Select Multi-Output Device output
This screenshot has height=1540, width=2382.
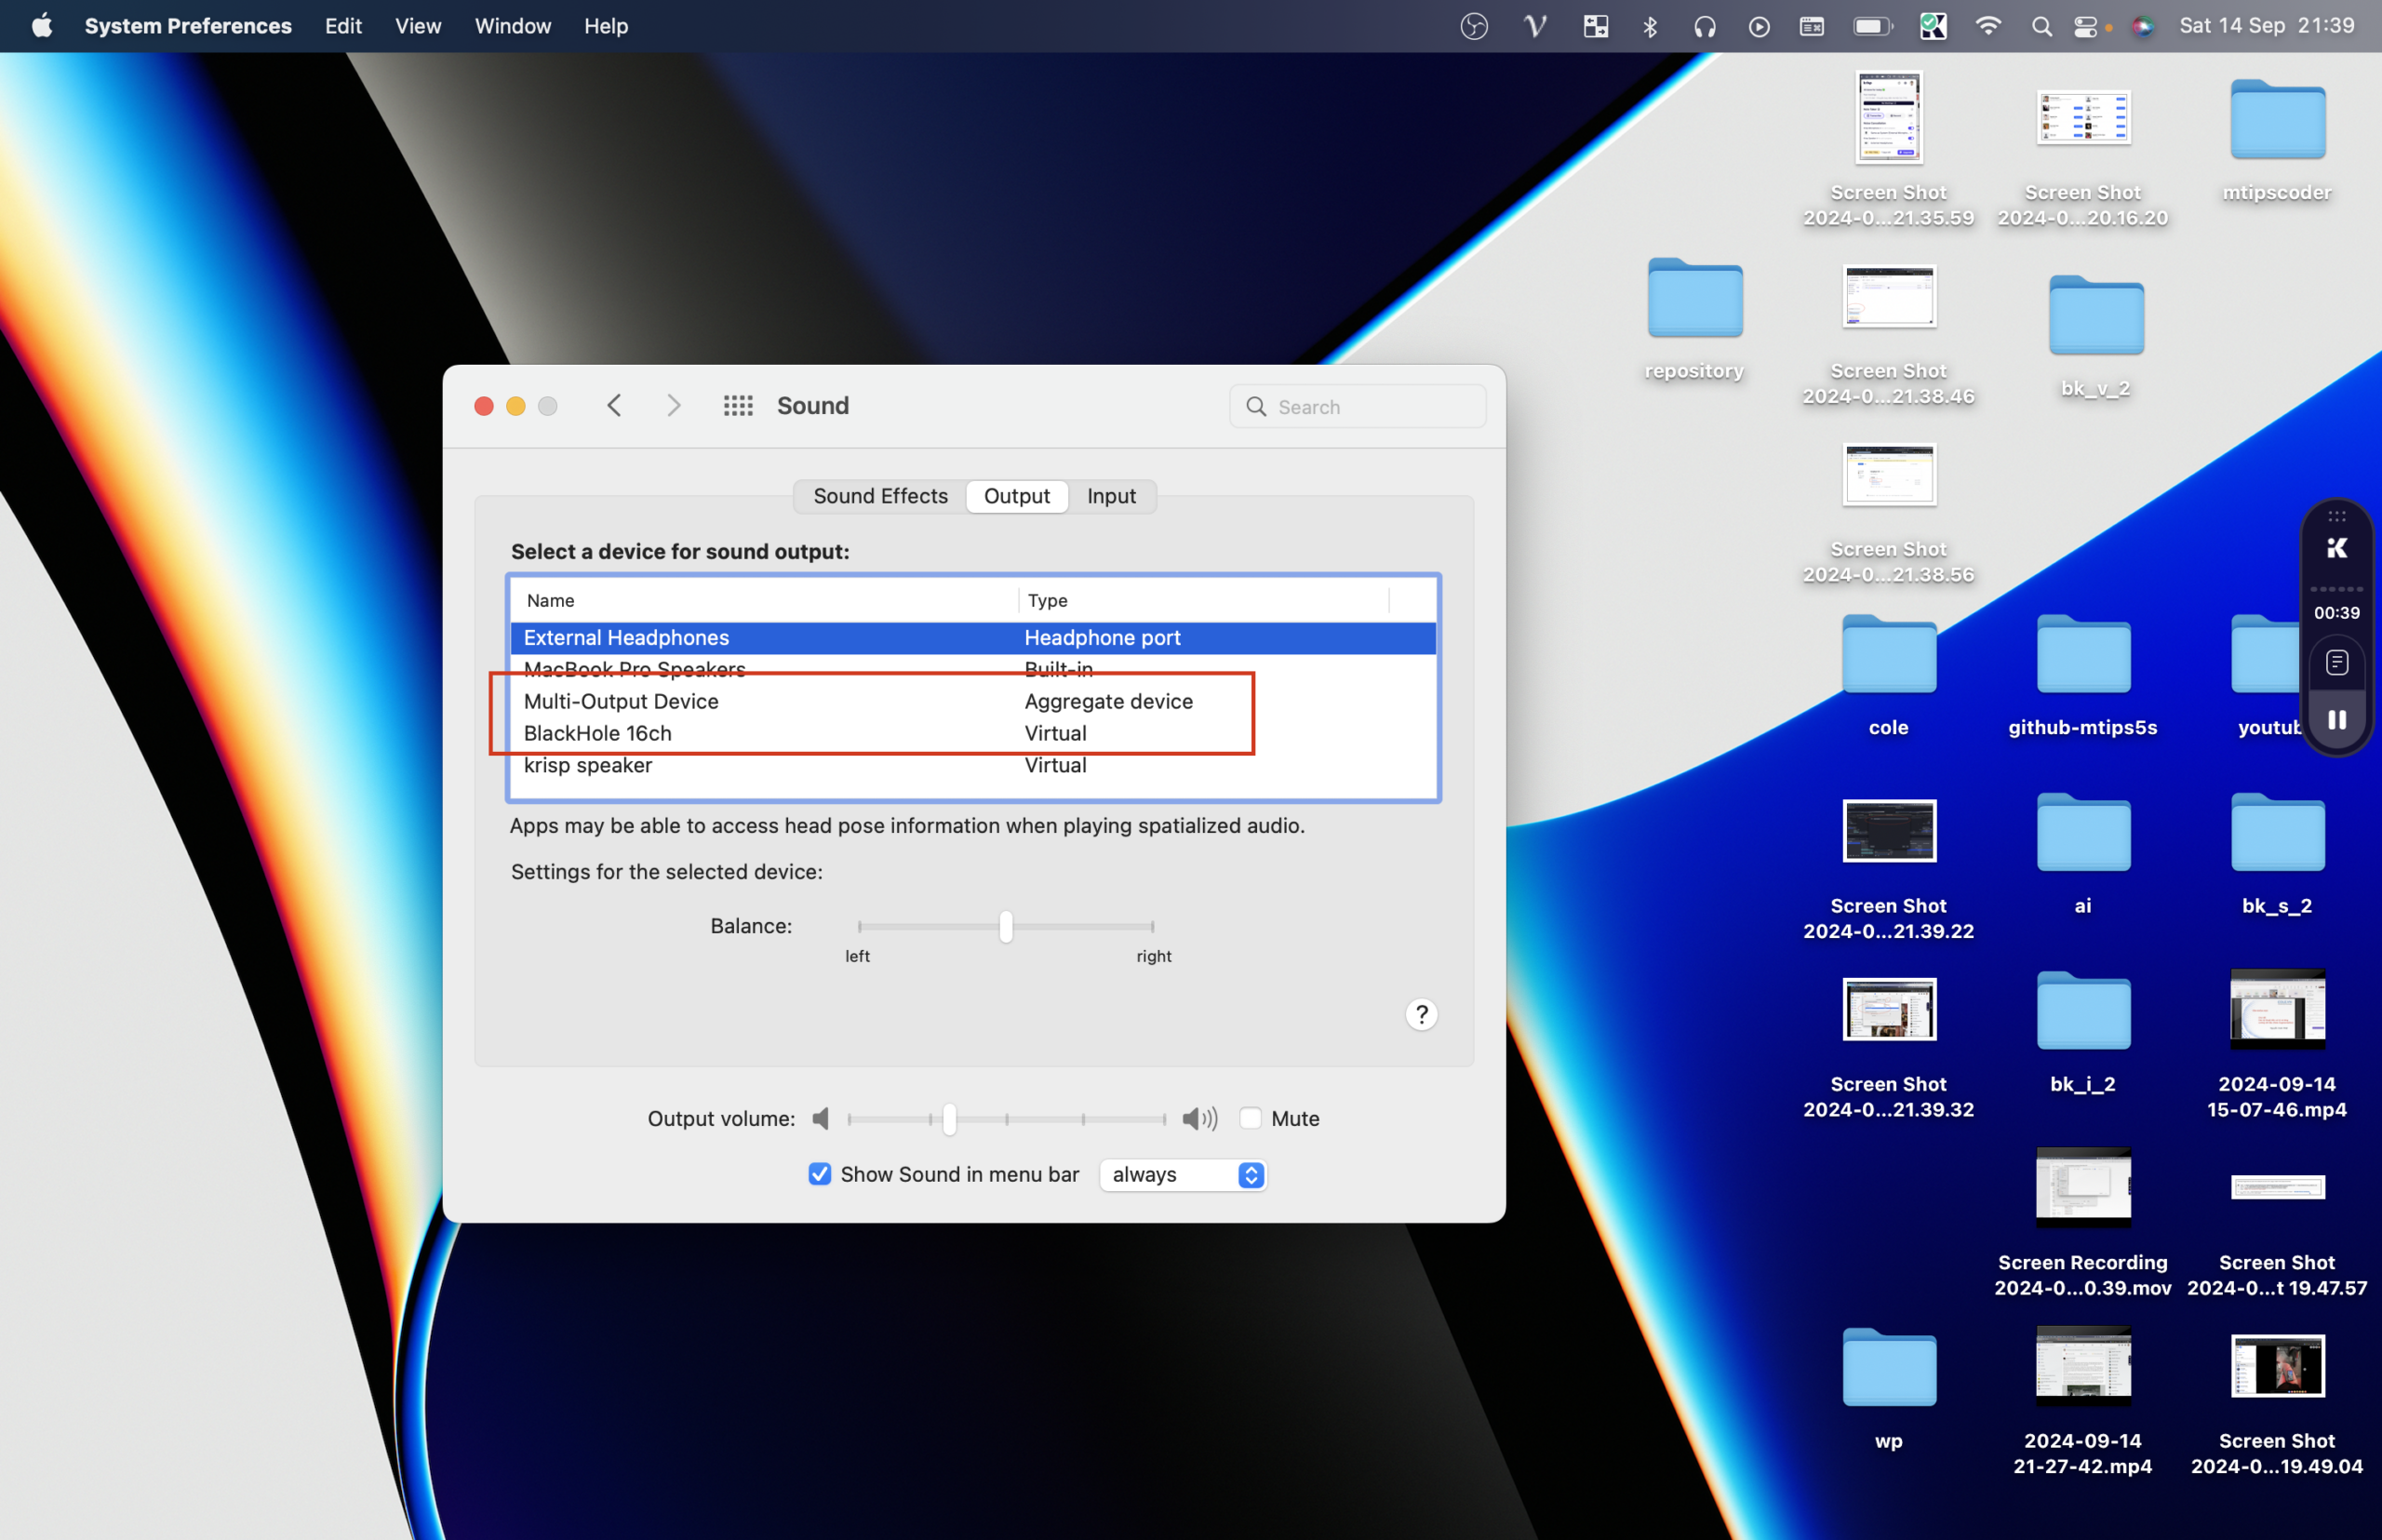618,702
